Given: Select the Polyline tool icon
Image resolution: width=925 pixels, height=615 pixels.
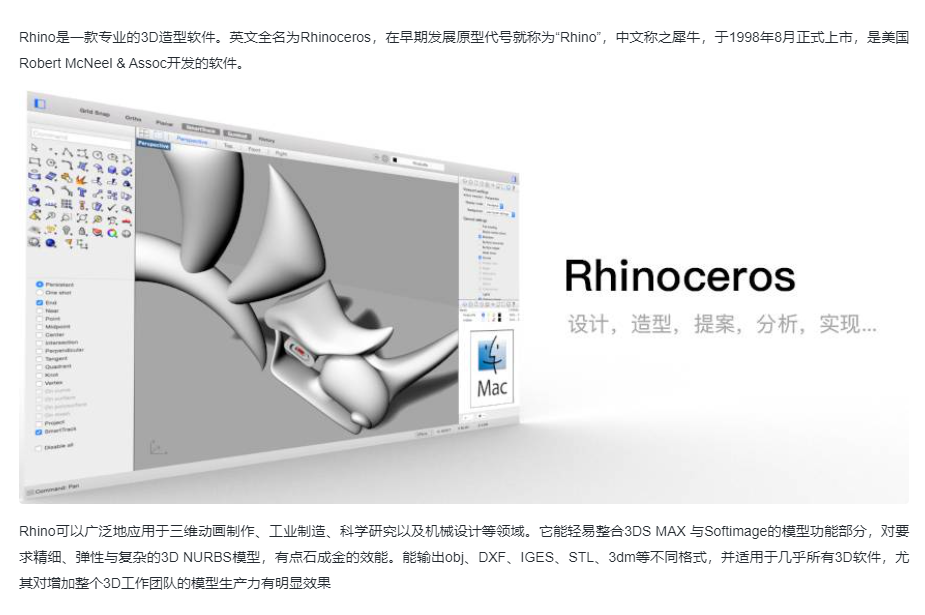Looking at the screenshot, I should (67, 152).
